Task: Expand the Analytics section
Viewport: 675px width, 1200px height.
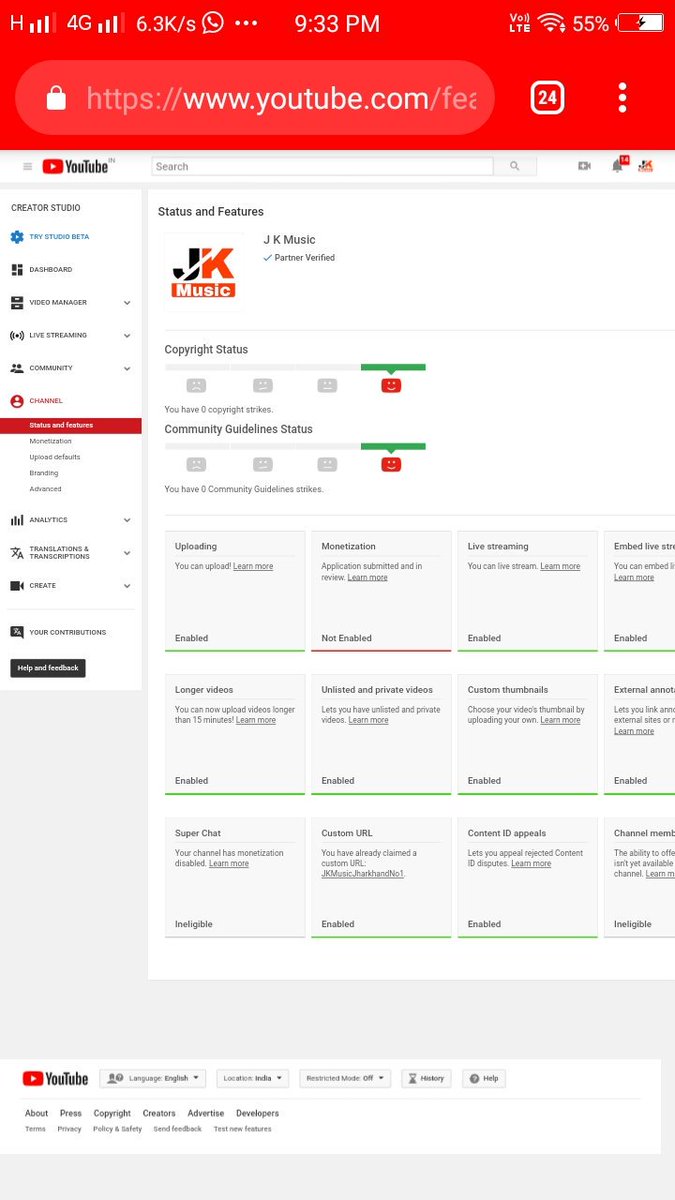Action: pos(127,520)
